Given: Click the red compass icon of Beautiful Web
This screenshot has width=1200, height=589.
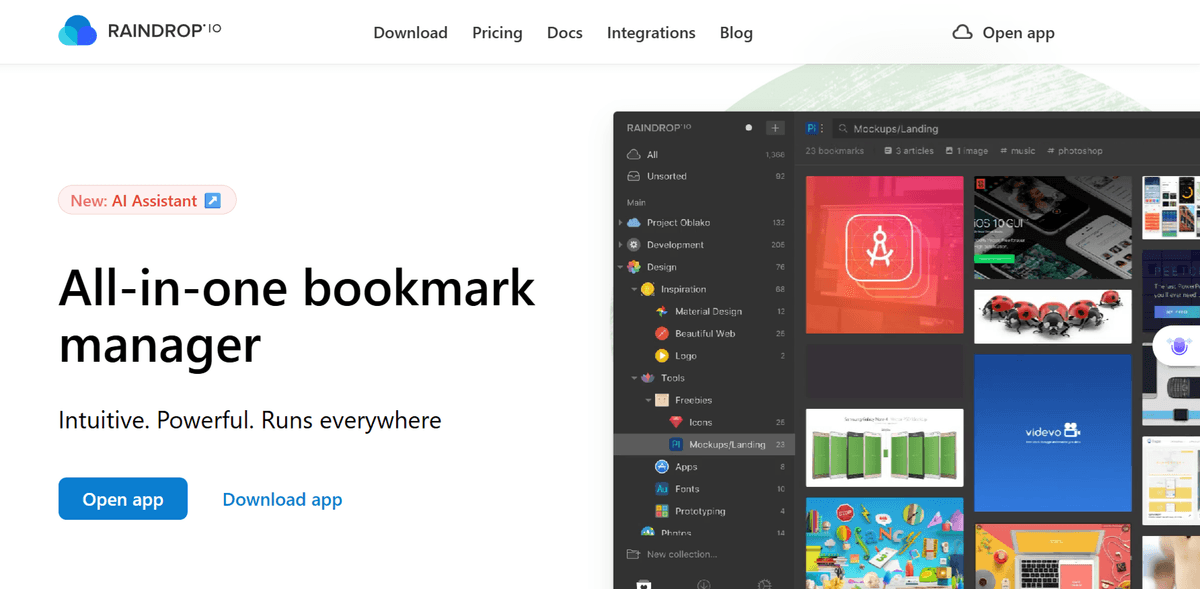Looking at the screenshot, I should click(661, 333).
